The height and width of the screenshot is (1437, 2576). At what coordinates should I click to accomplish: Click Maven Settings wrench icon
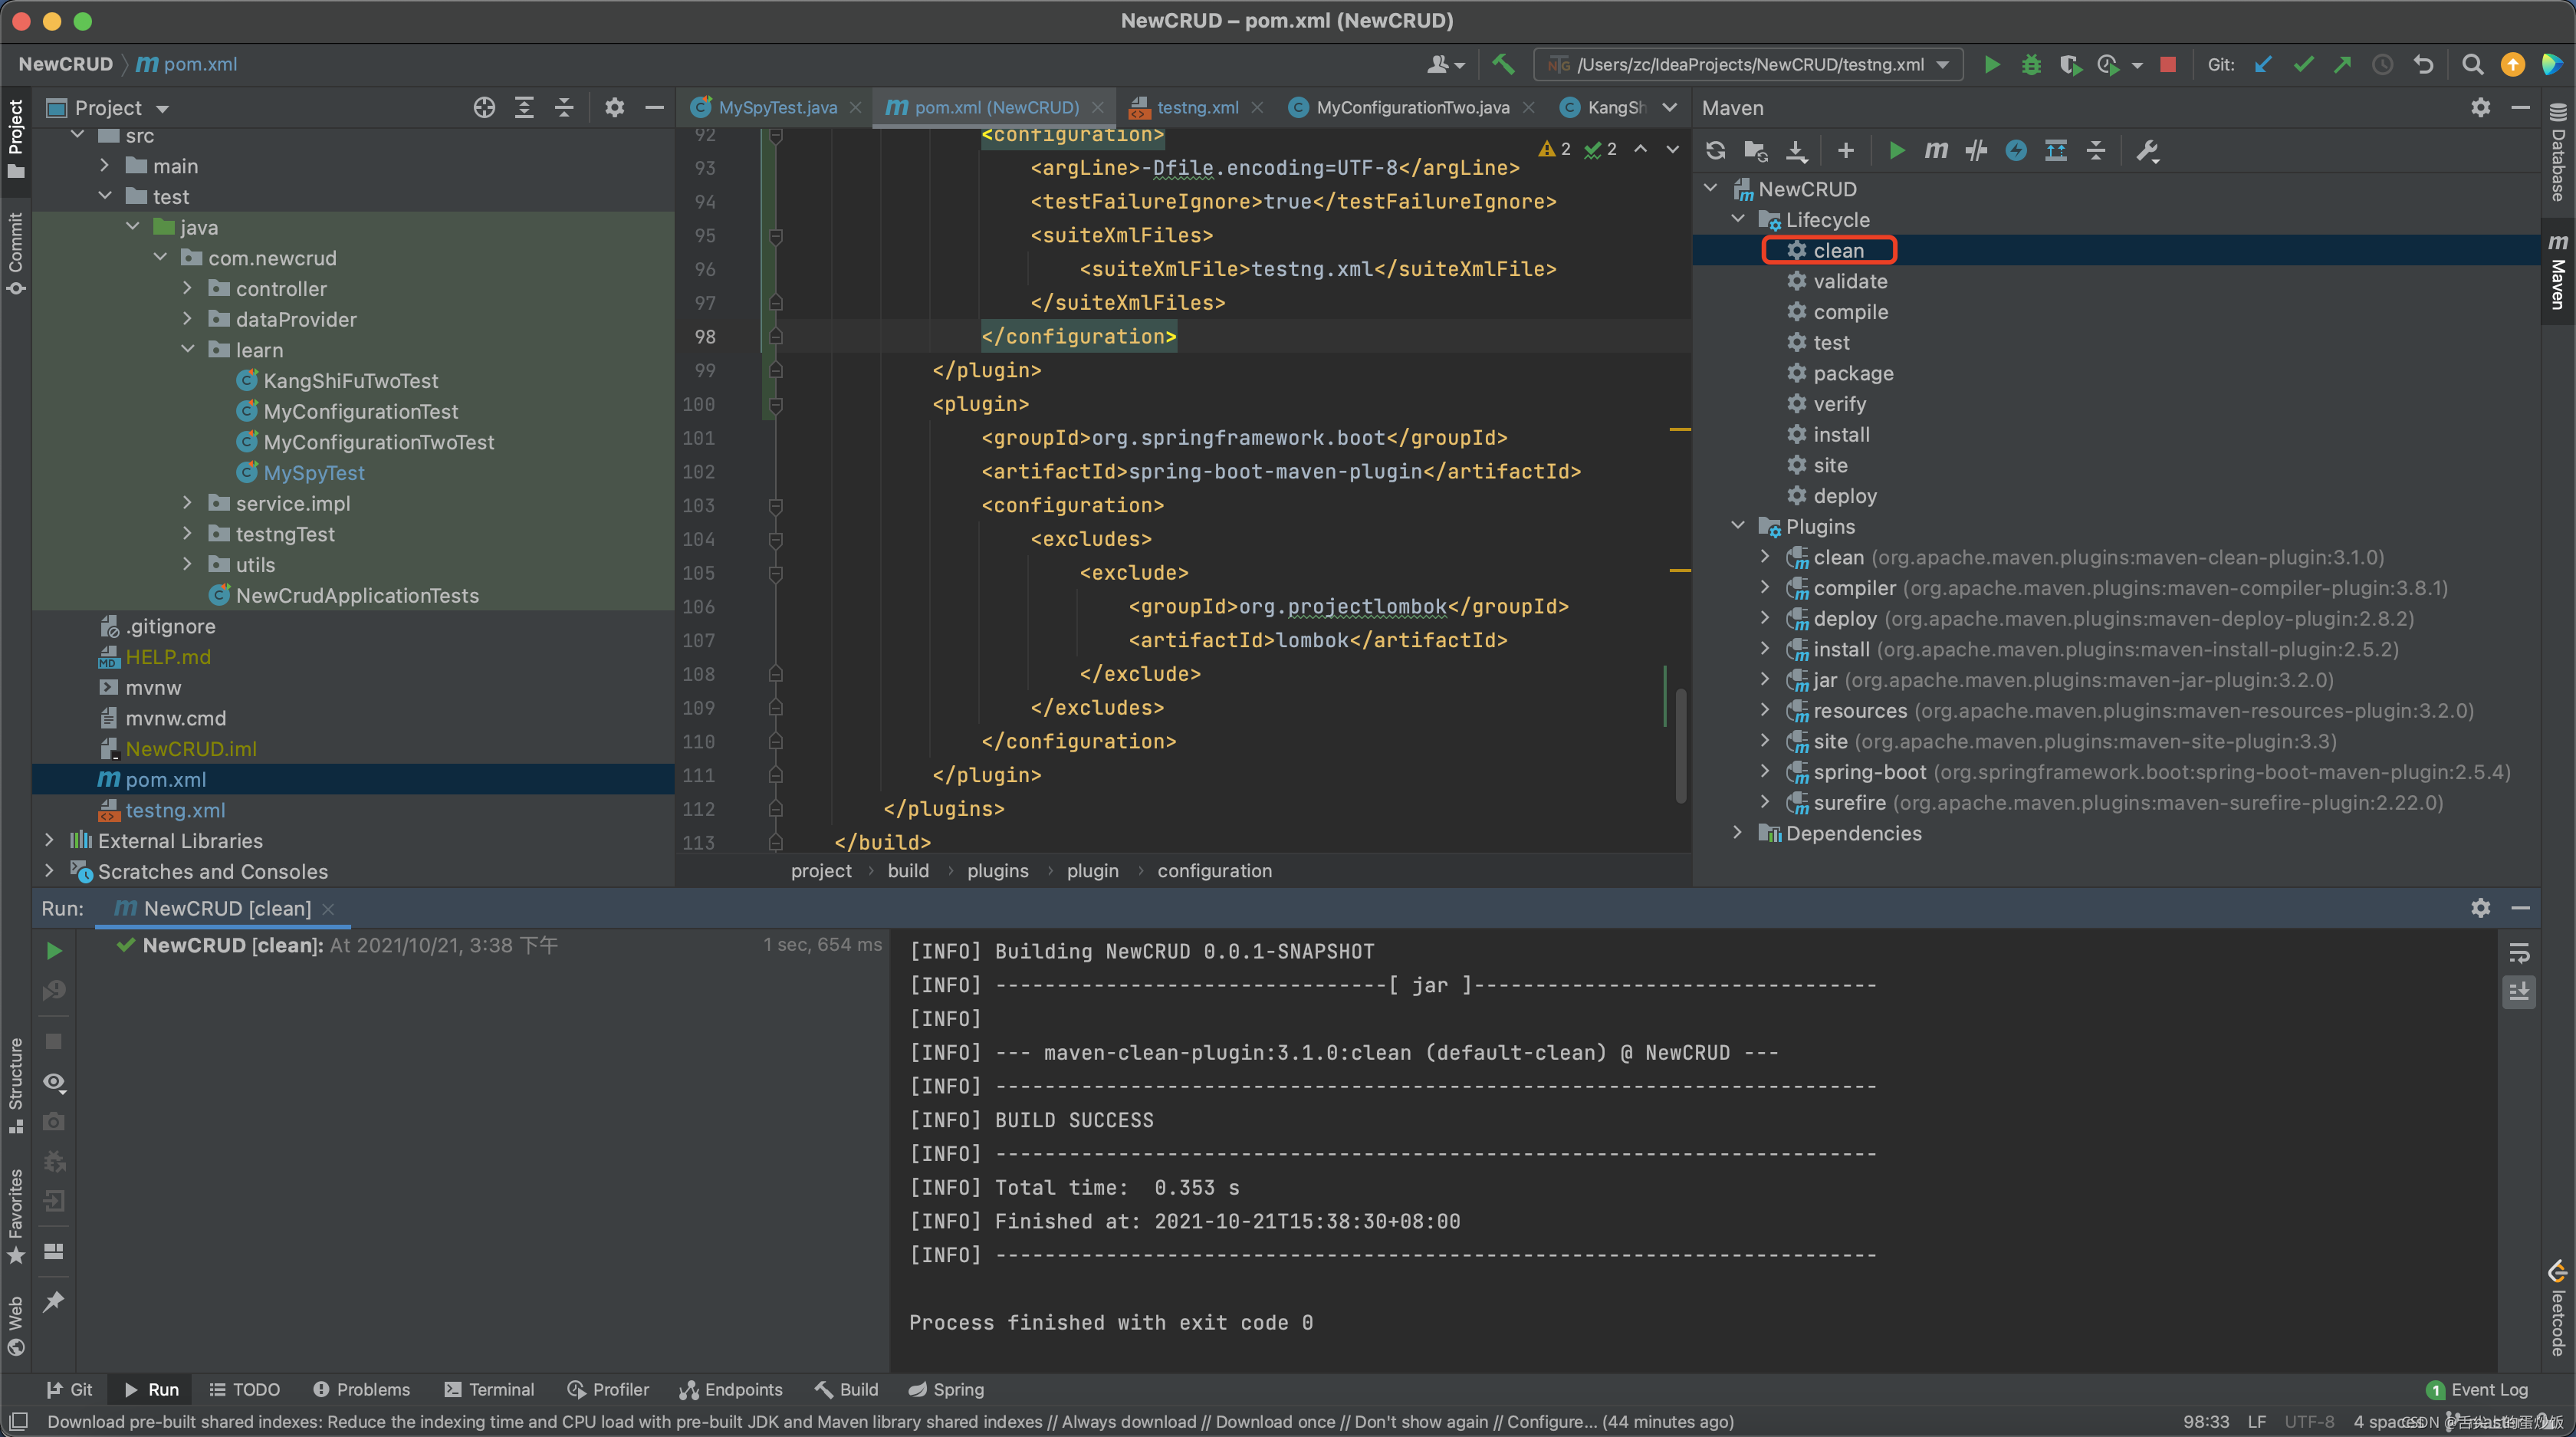click(x=2147, y=151)
